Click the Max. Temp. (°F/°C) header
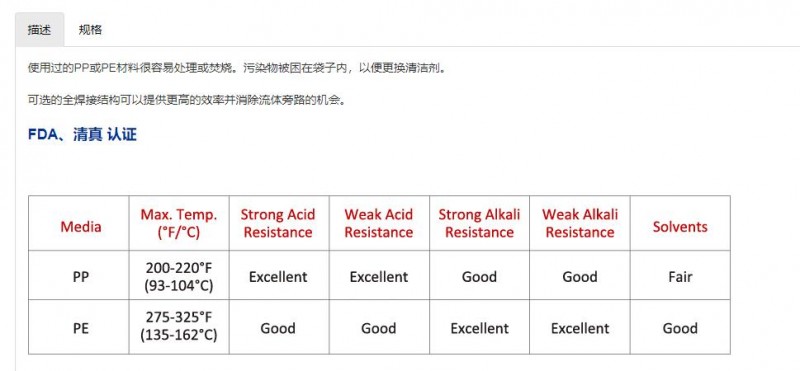Viewport: 800px width, 371px height. 179,223
